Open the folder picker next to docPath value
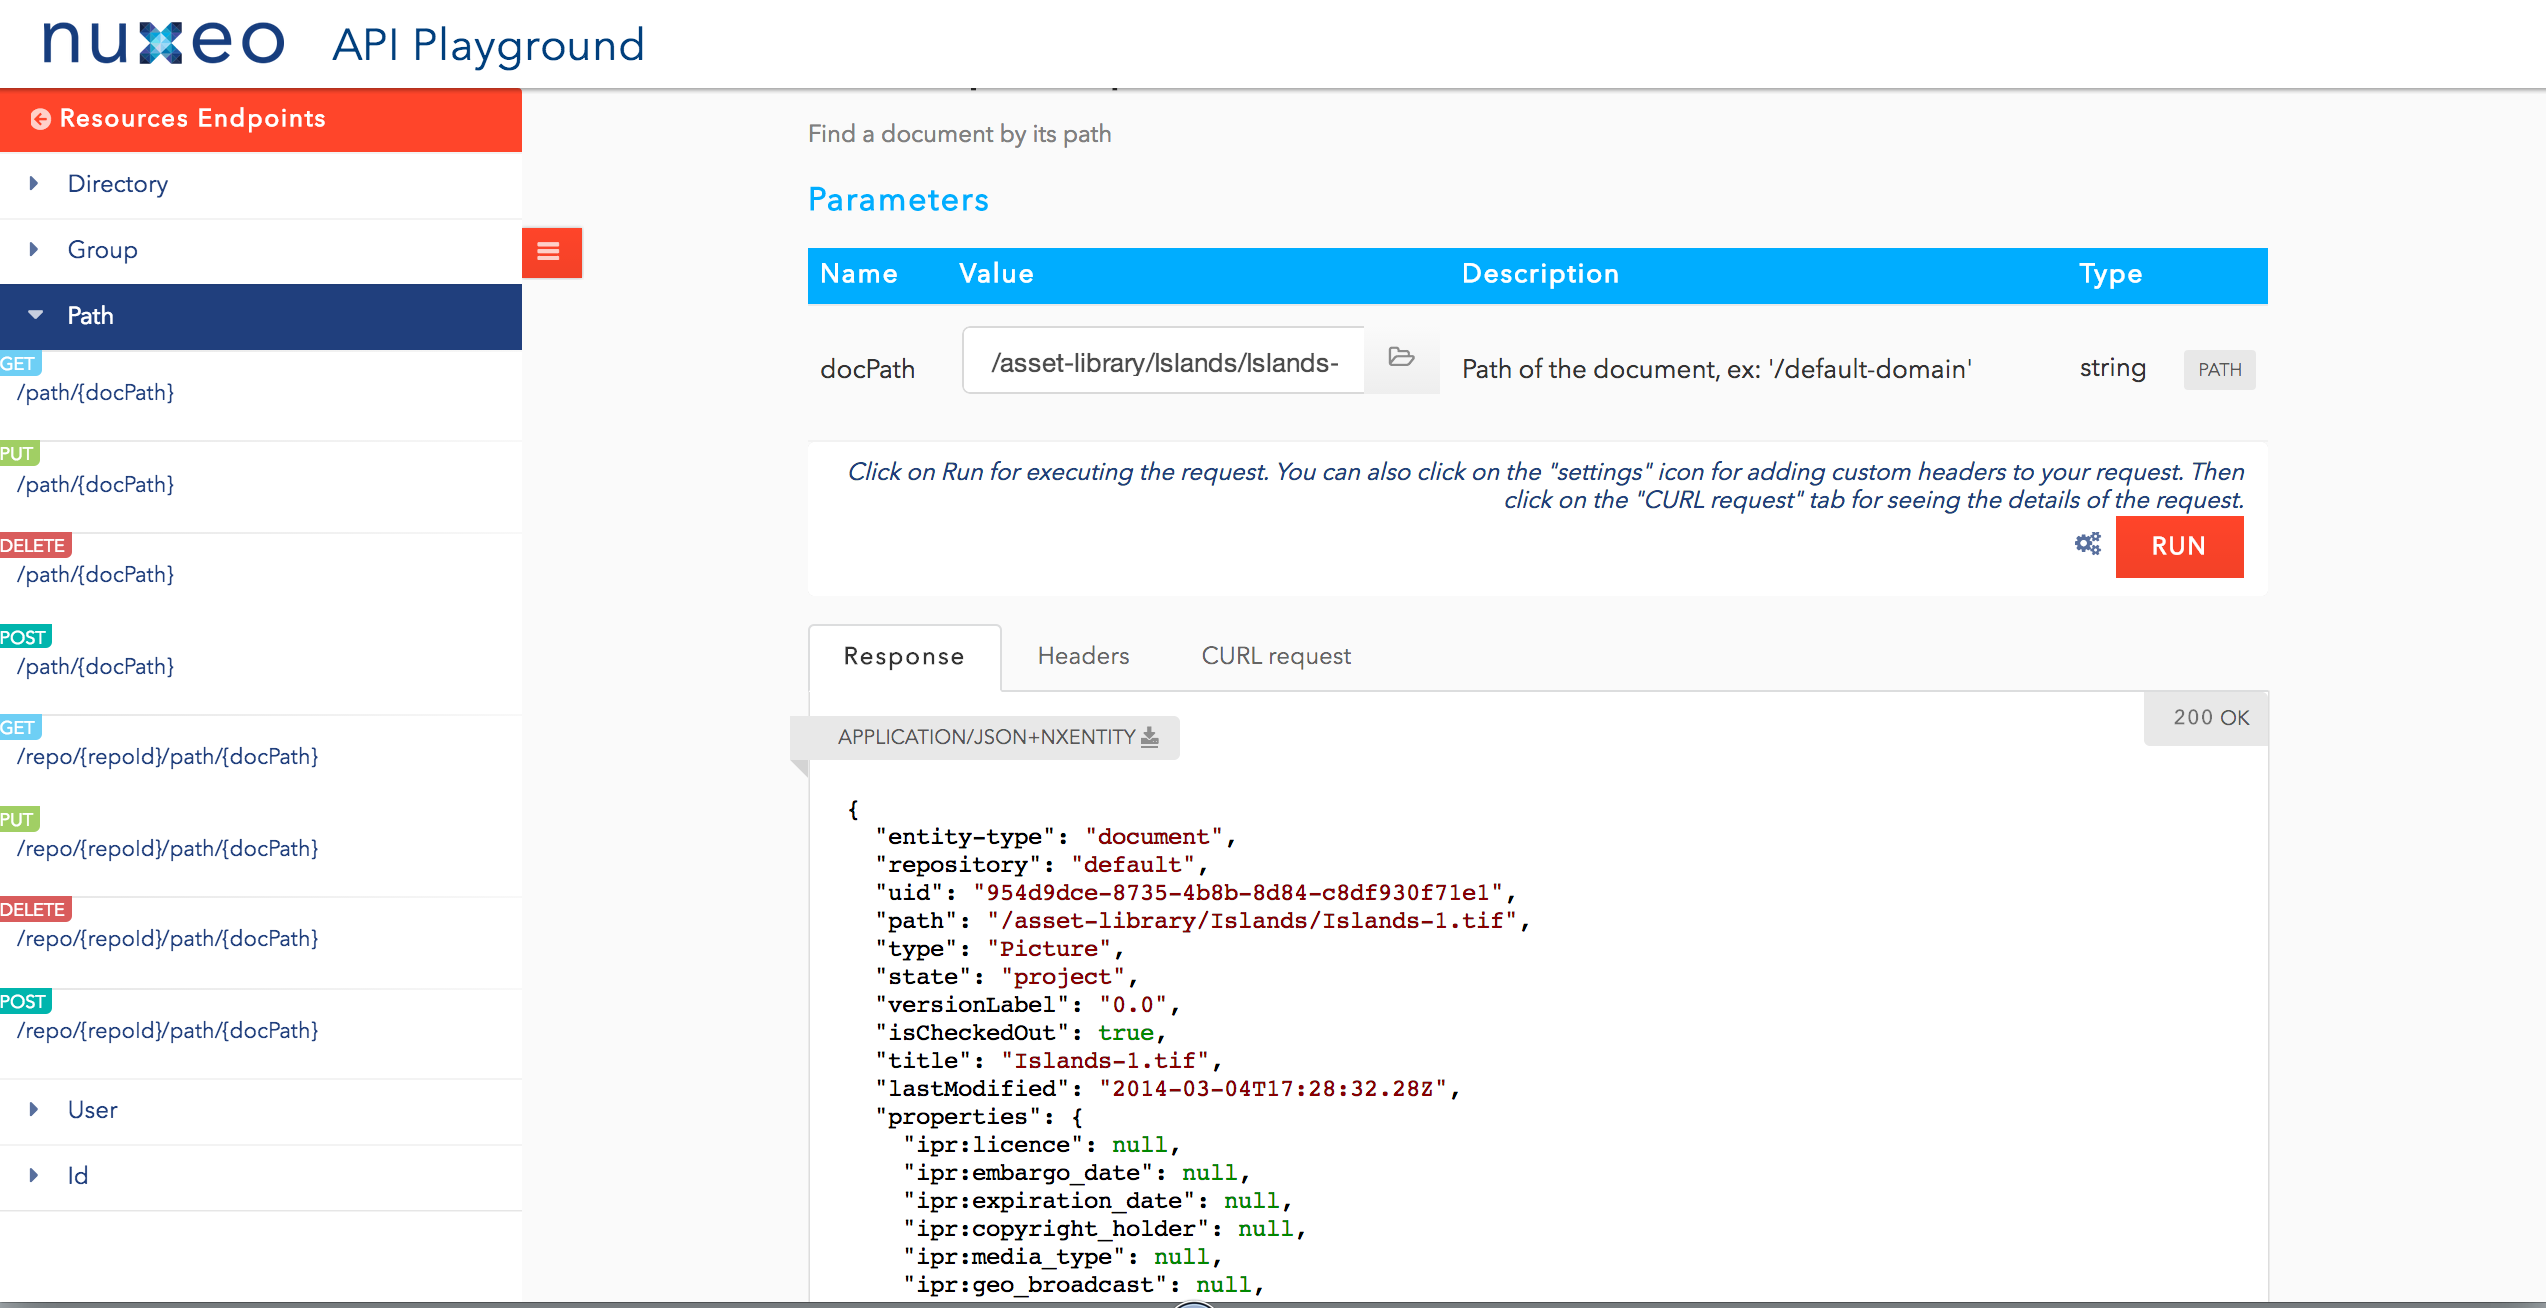The width and height of the screenshot is (2546, 1308). click(1401, 361)
